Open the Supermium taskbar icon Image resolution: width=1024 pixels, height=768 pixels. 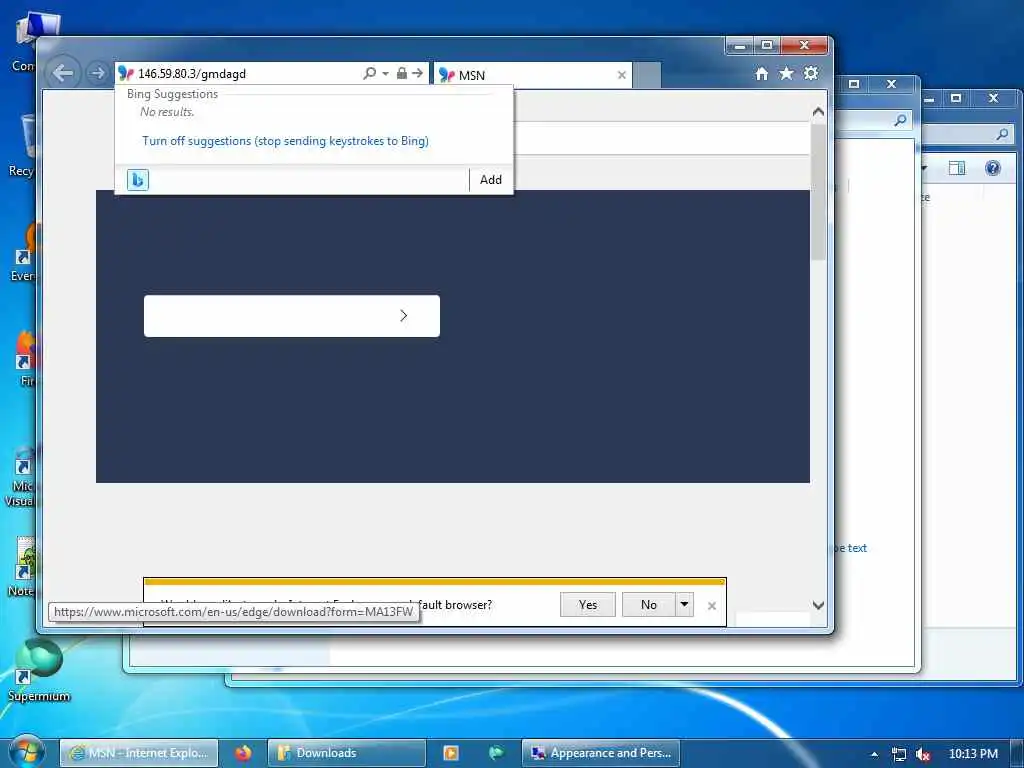(x=496, y=753)
